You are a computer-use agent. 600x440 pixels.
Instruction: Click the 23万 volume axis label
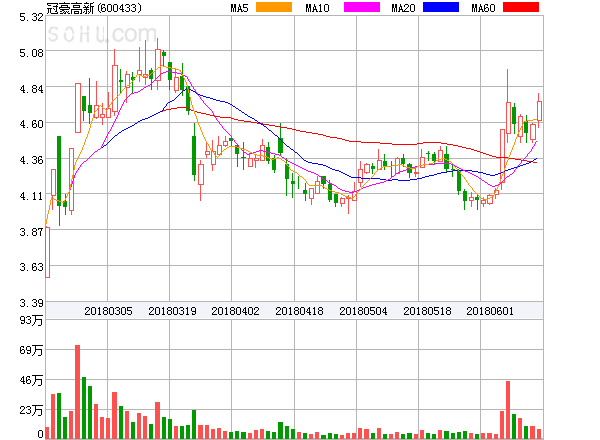coord(31,411)
